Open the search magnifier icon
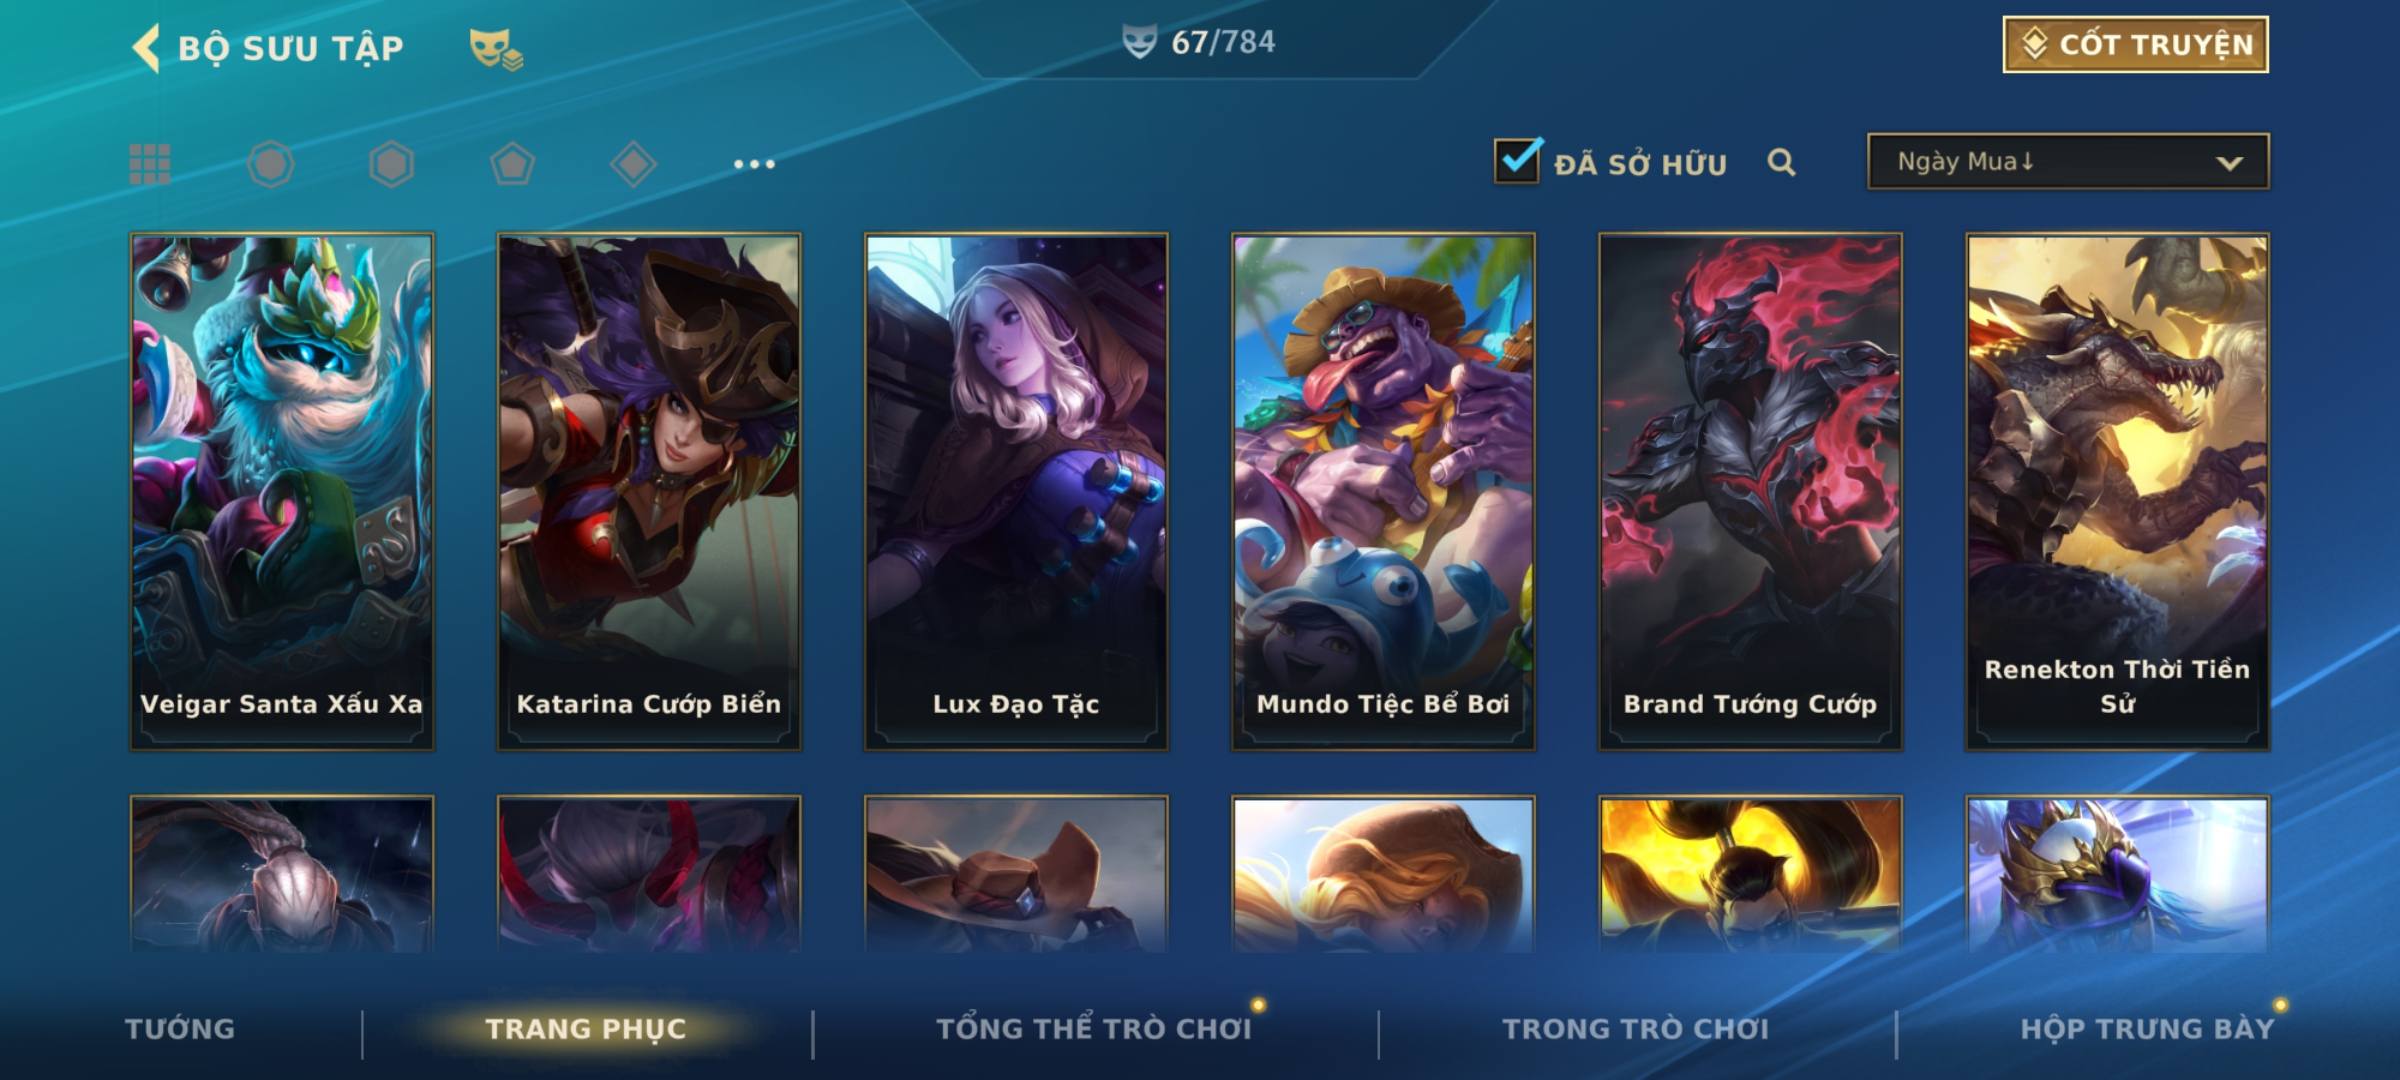 coord(1781,162)
